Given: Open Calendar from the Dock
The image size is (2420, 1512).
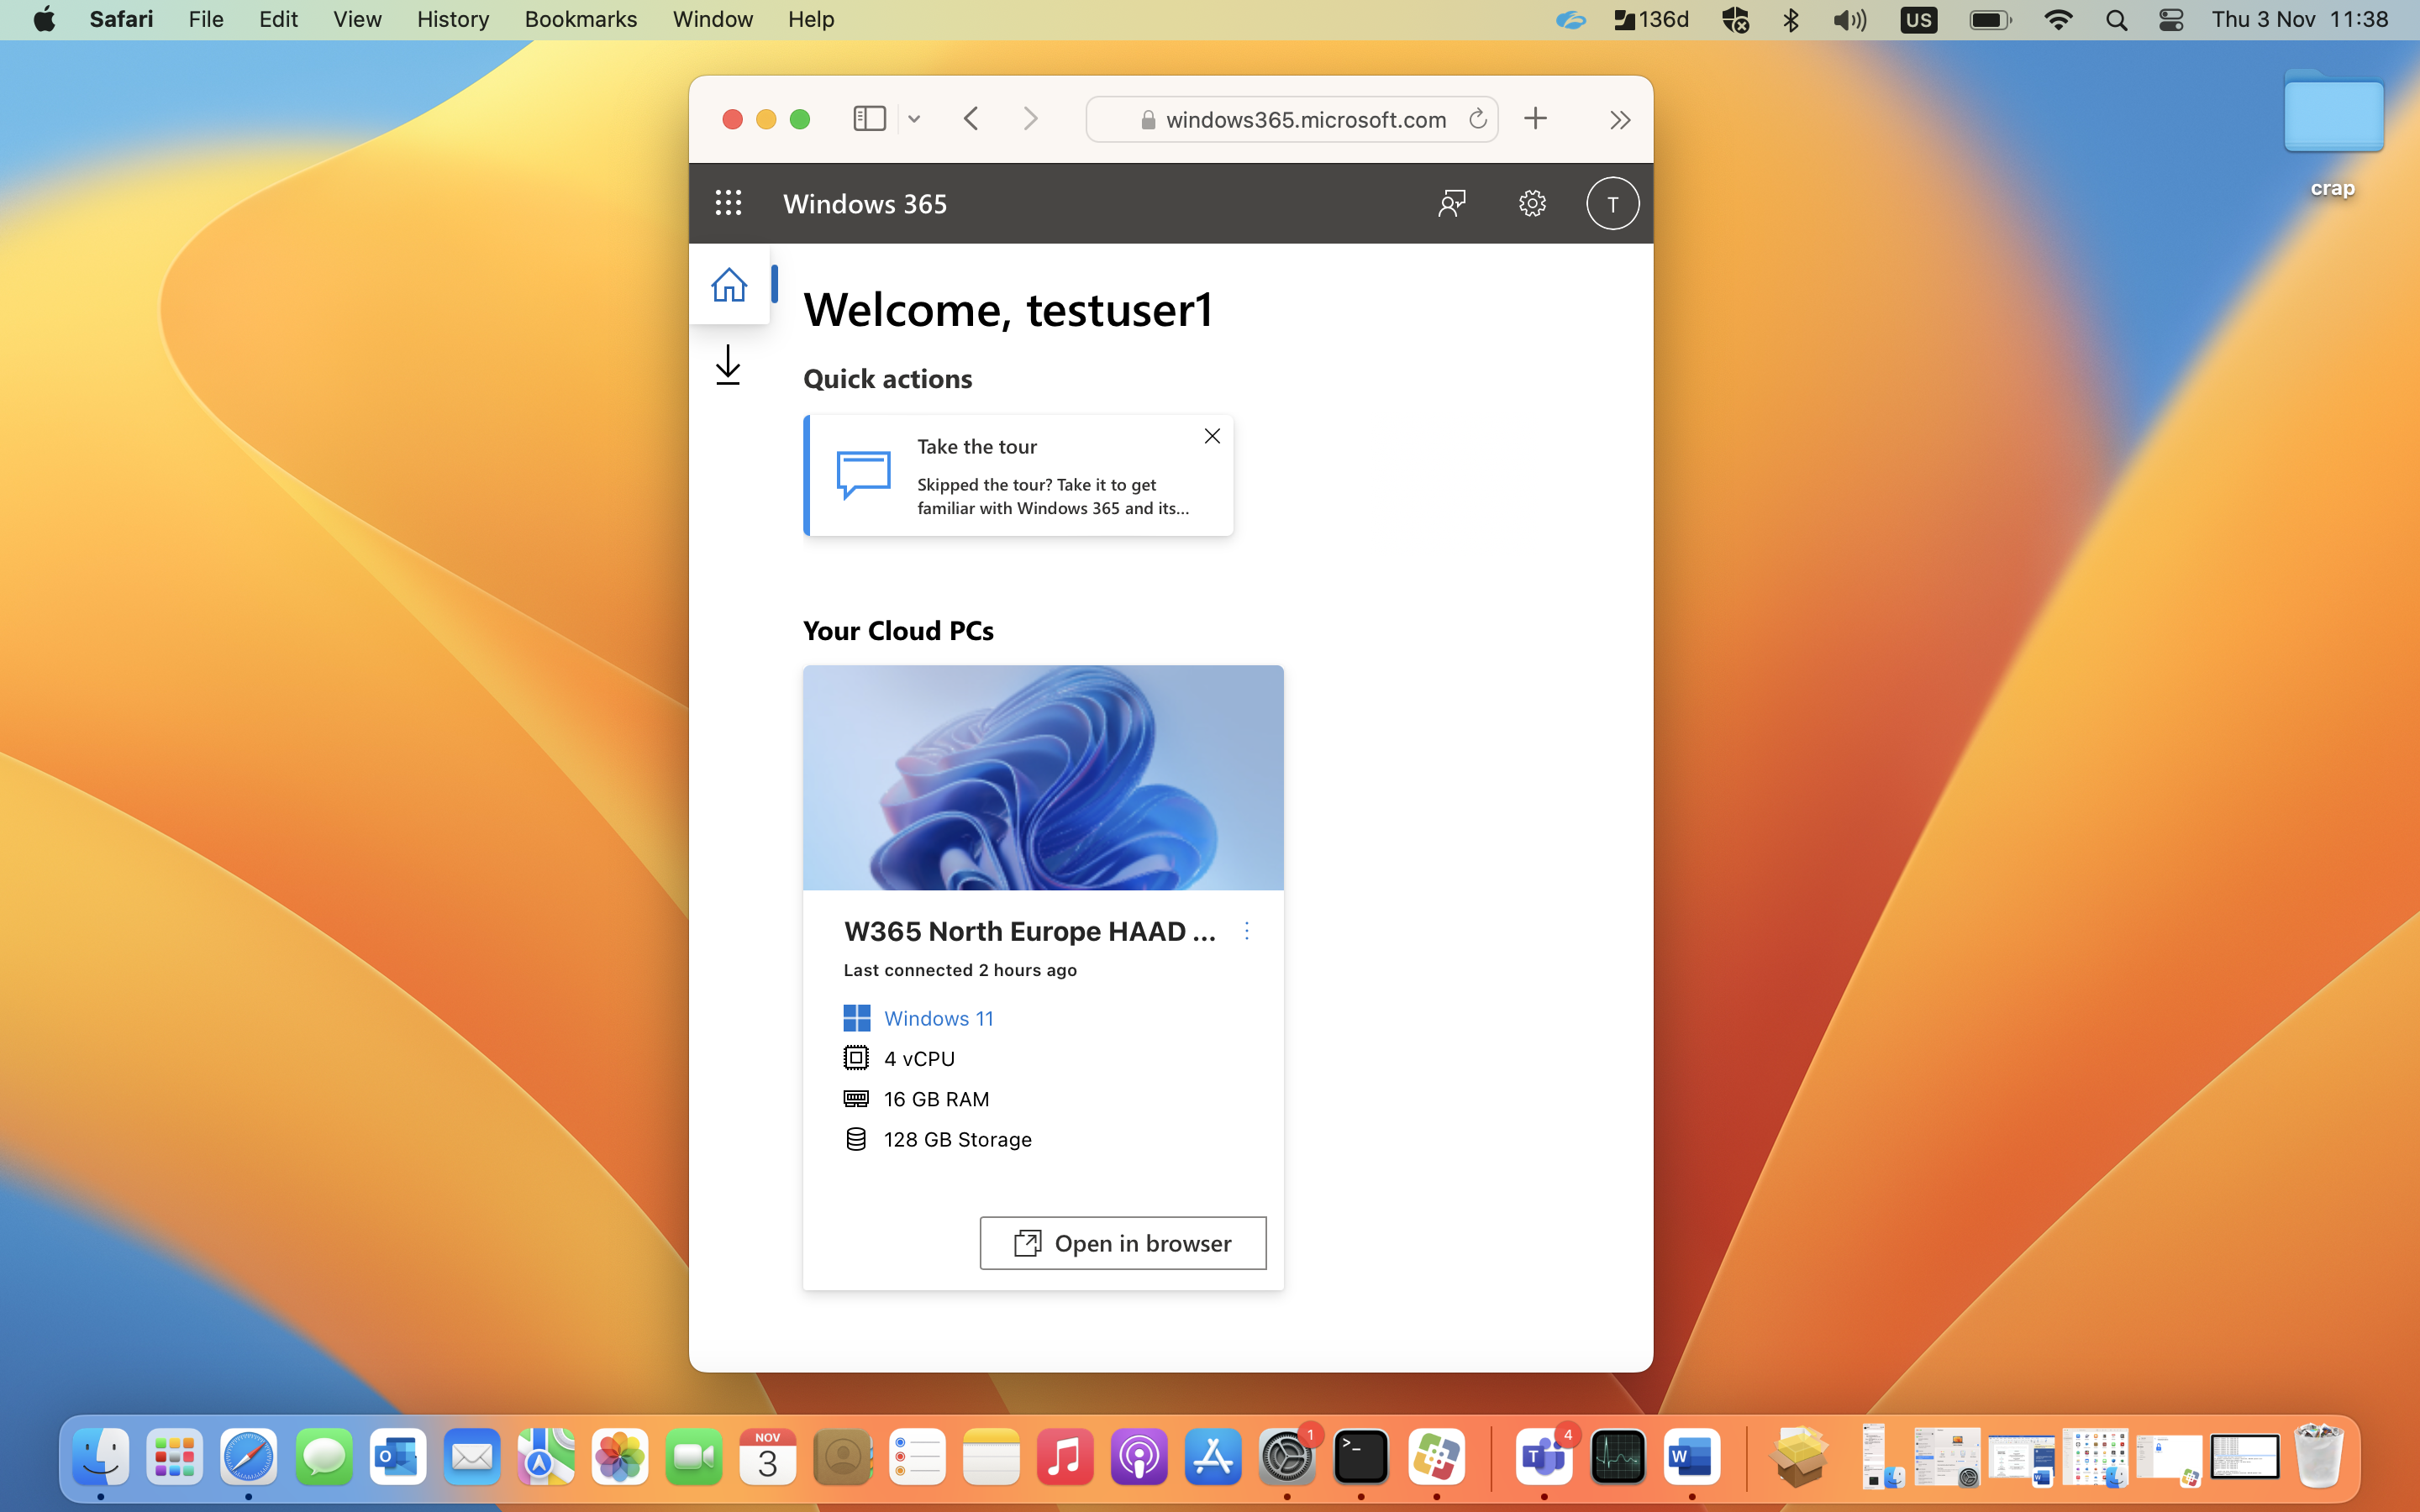Looking at the screenshot, I should pos(768,1456).
